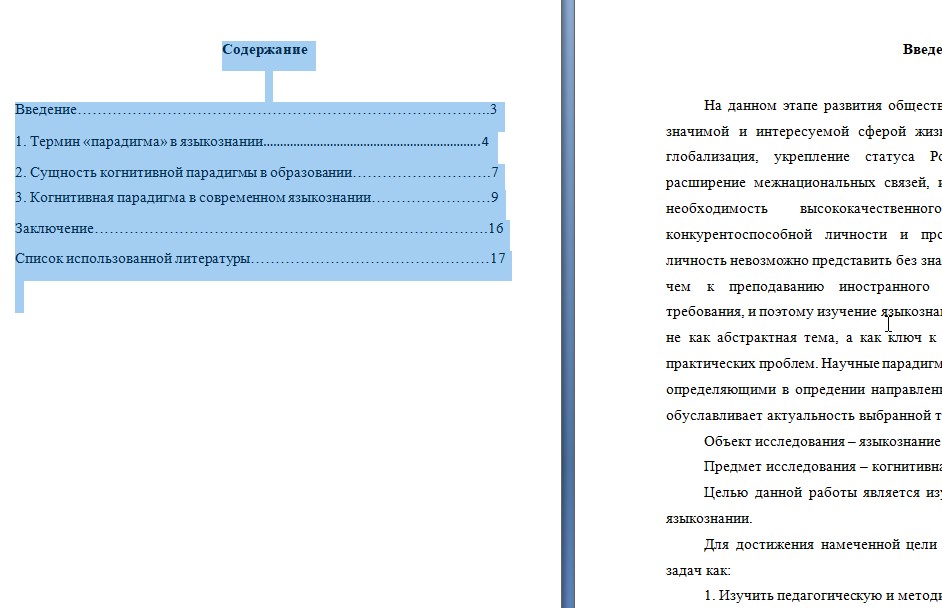Click the "Содержание" heading on the contents page
Image resolution: width=942 pixels, height=608 pixels.
pyautogui.click(x=265, y=50)
